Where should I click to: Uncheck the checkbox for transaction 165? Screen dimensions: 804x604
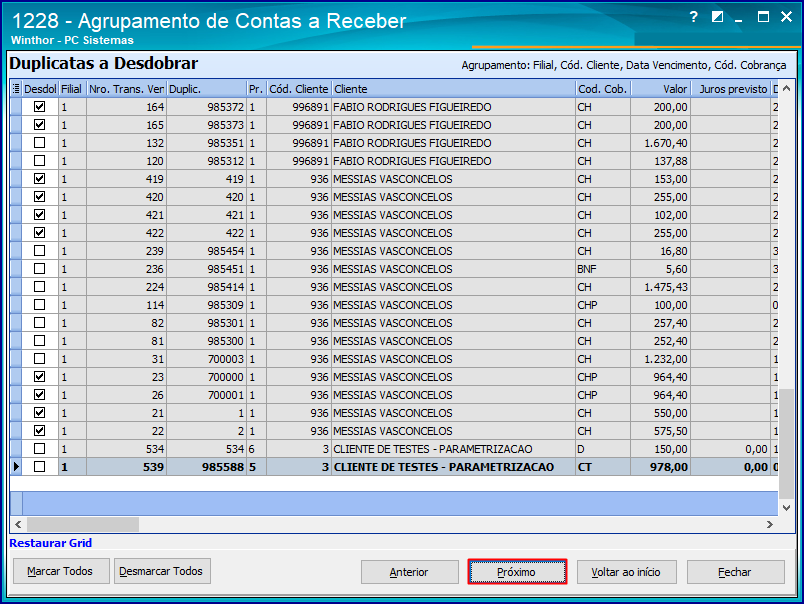[x=39, y=125]
